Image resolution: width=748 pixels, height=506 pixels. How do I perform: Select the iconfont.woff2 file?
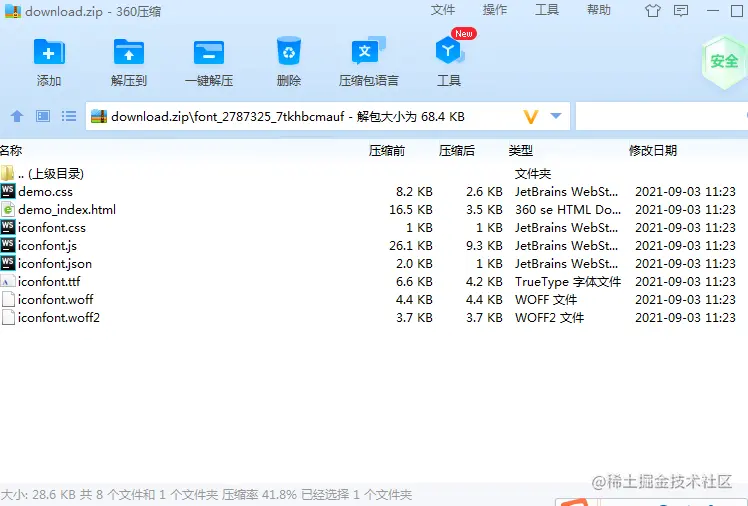(374, 318)
